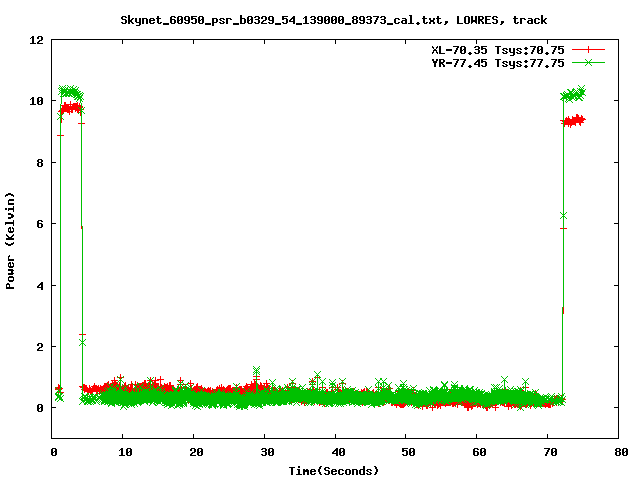Viewport: 640px width, 480px height.
Task: Click the Power (Kelvin) y-axis label
Action: 10,239
